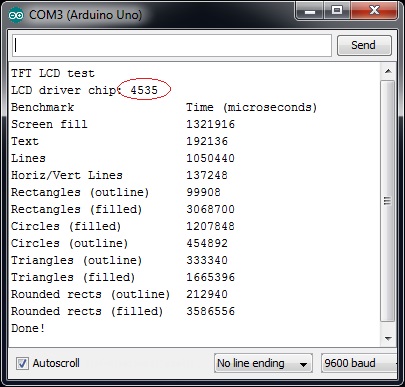Click the Arduino logo in title bar
The height and width of the screenshot is (387, 405).
[16, 15]
